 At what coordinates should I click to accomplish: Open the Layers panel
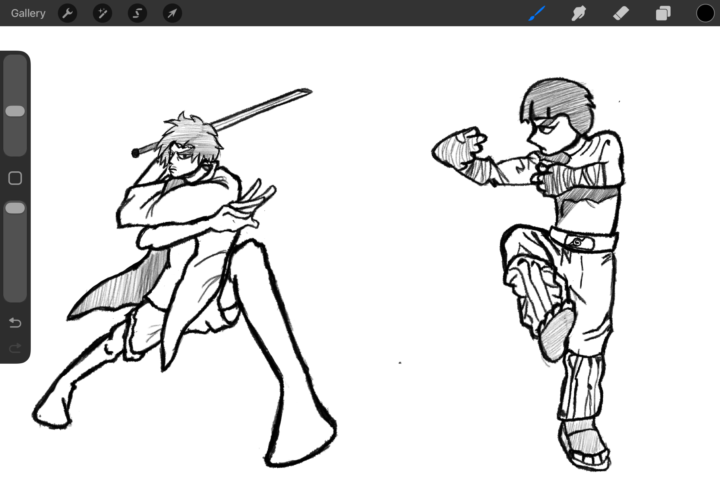point(663,13)
